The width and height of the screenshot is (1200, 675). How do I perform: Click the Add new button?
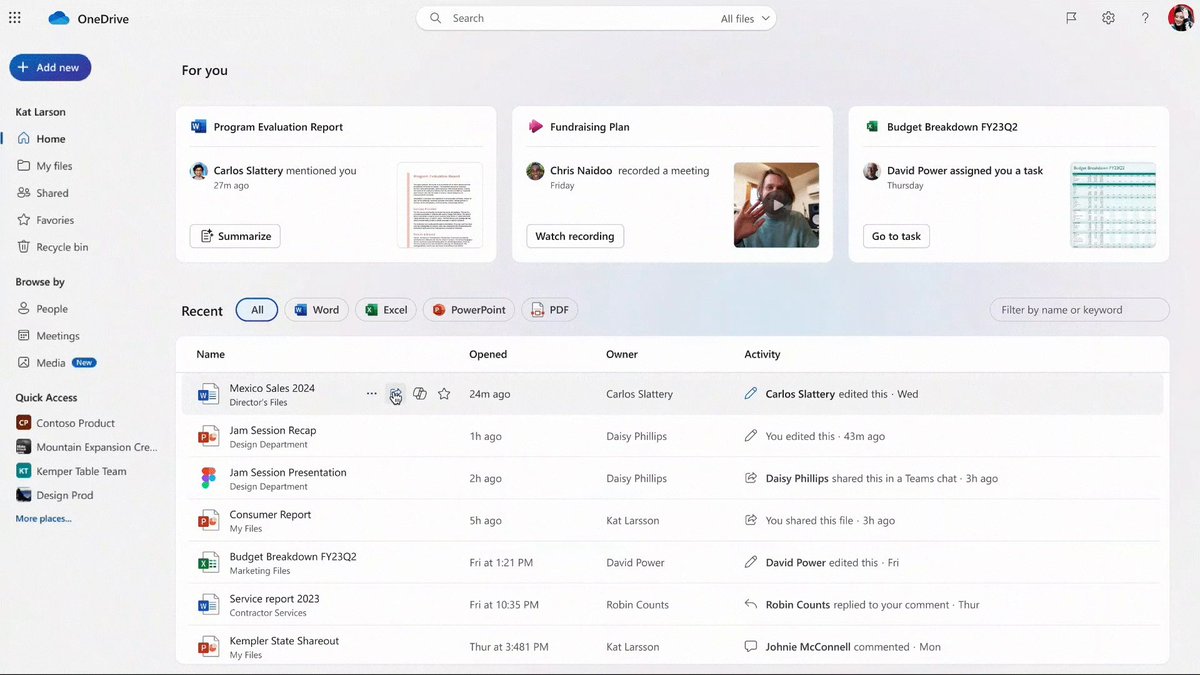tap(50, 67)
